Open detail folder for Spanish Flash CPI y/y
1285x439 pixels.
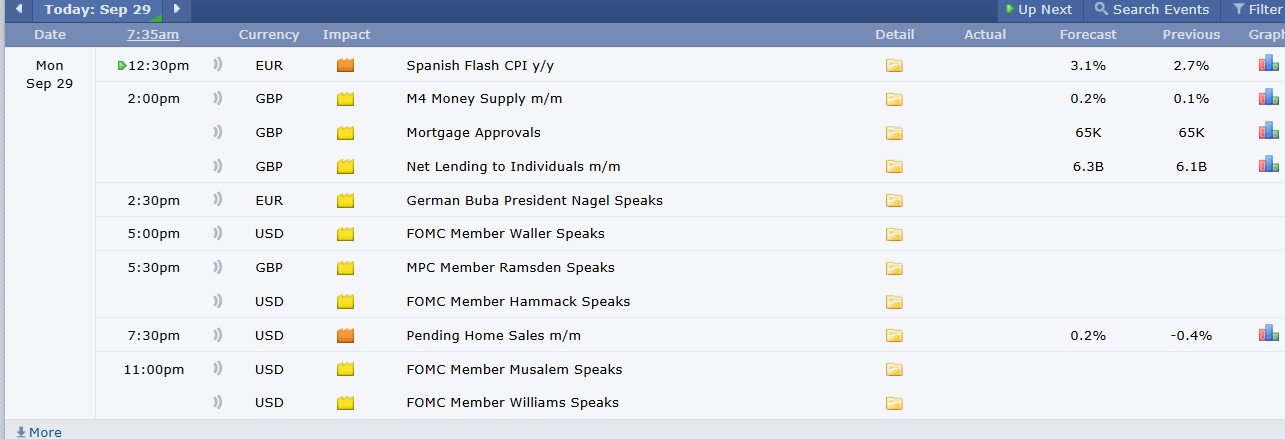[894, 66]
